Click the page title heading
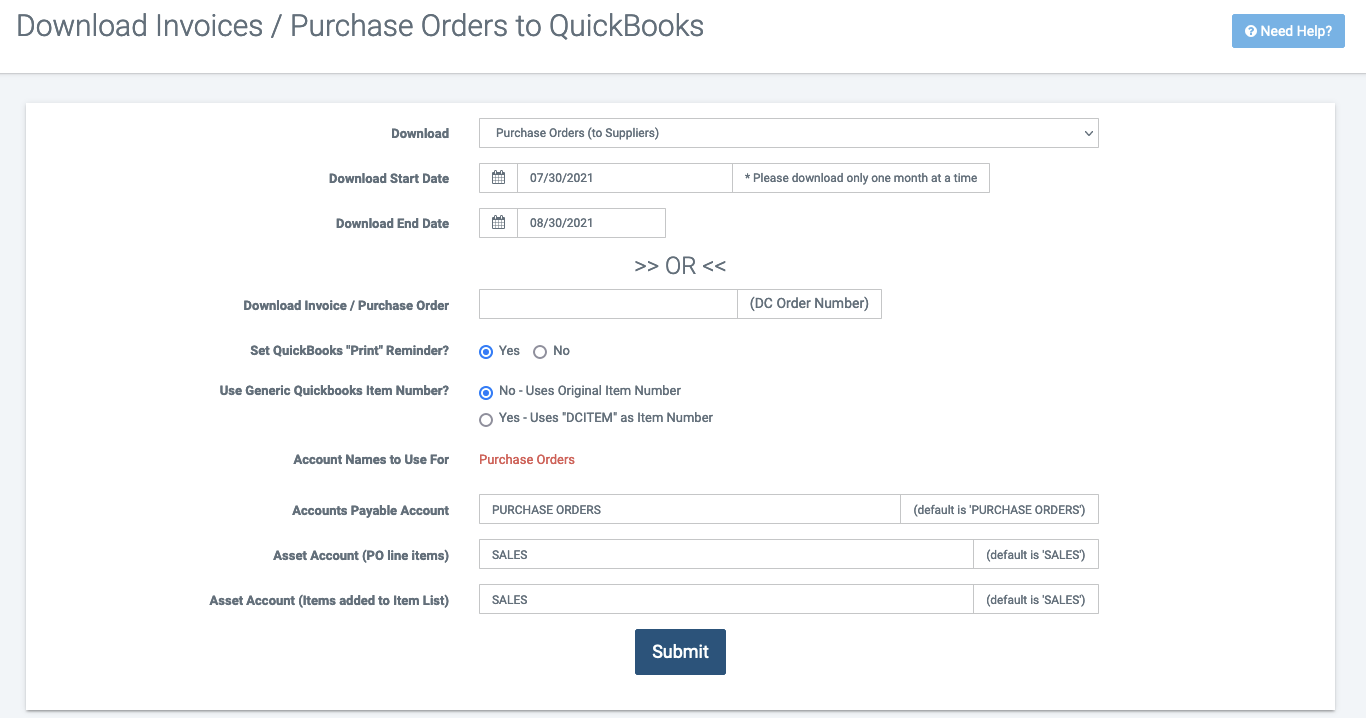 360,26
